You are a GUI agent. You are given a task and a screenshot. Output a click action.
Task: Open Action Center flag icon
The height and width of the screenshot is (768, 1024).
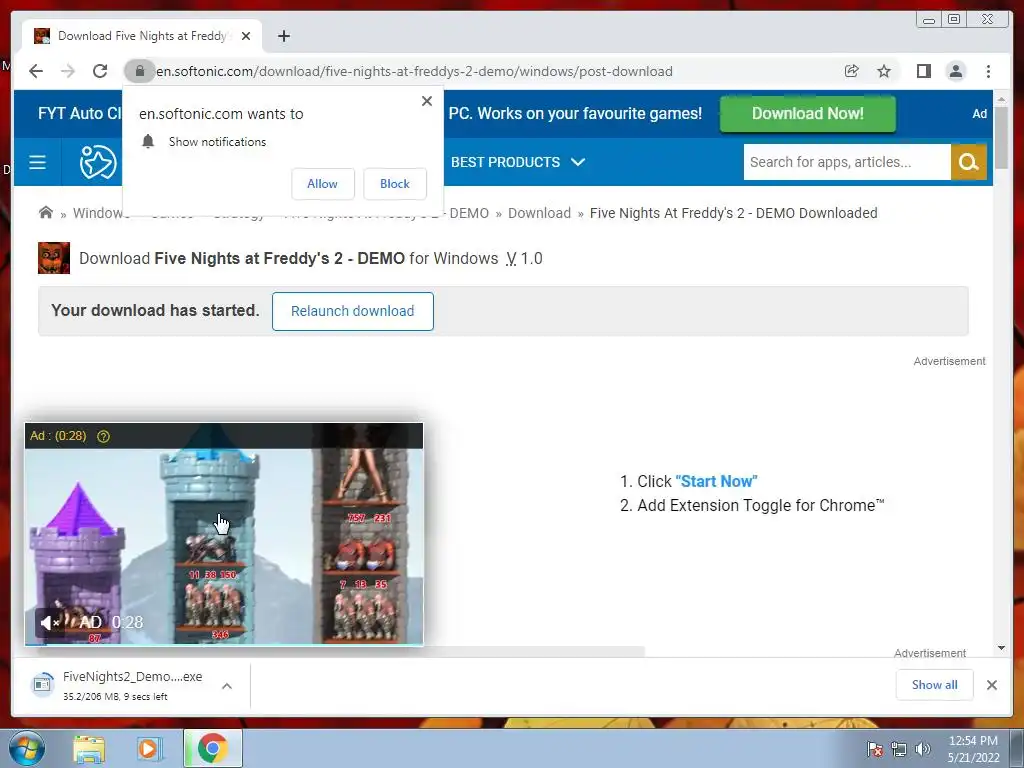point(875,748)
